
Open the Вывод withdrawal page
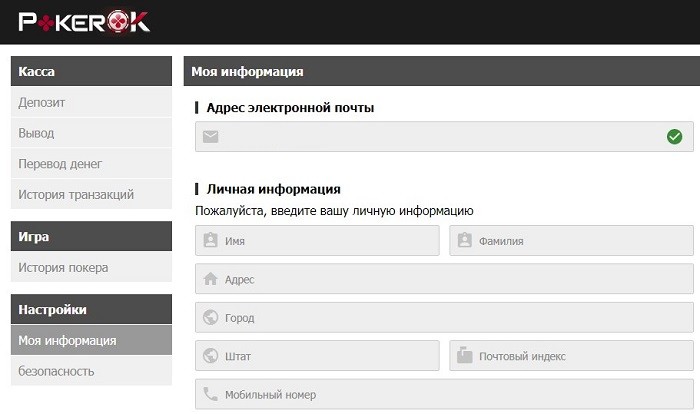click(x=91, y=133)
